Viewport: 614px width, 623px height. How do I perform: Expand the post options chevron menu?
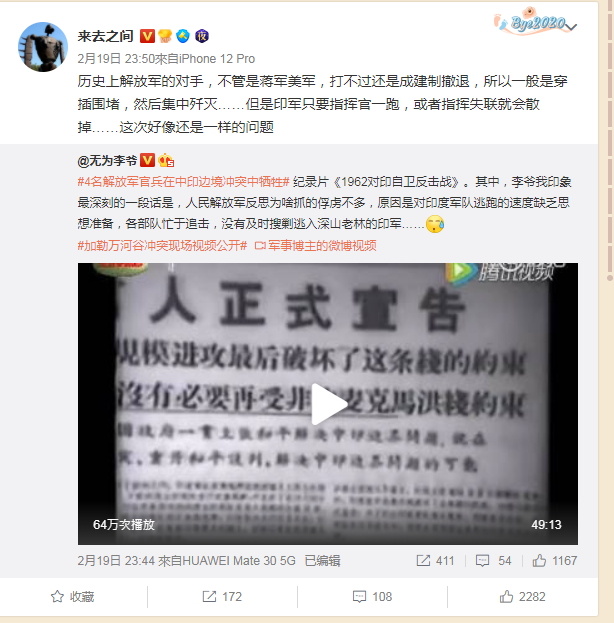(571, 27)
